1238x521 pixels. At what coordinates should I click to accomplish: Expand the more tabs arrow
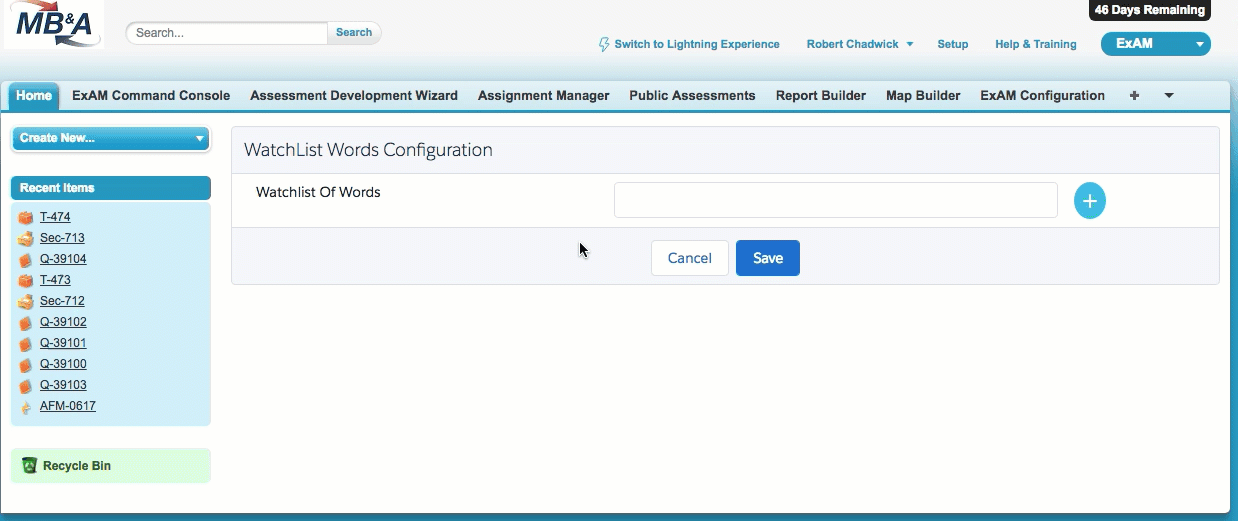1169,96
